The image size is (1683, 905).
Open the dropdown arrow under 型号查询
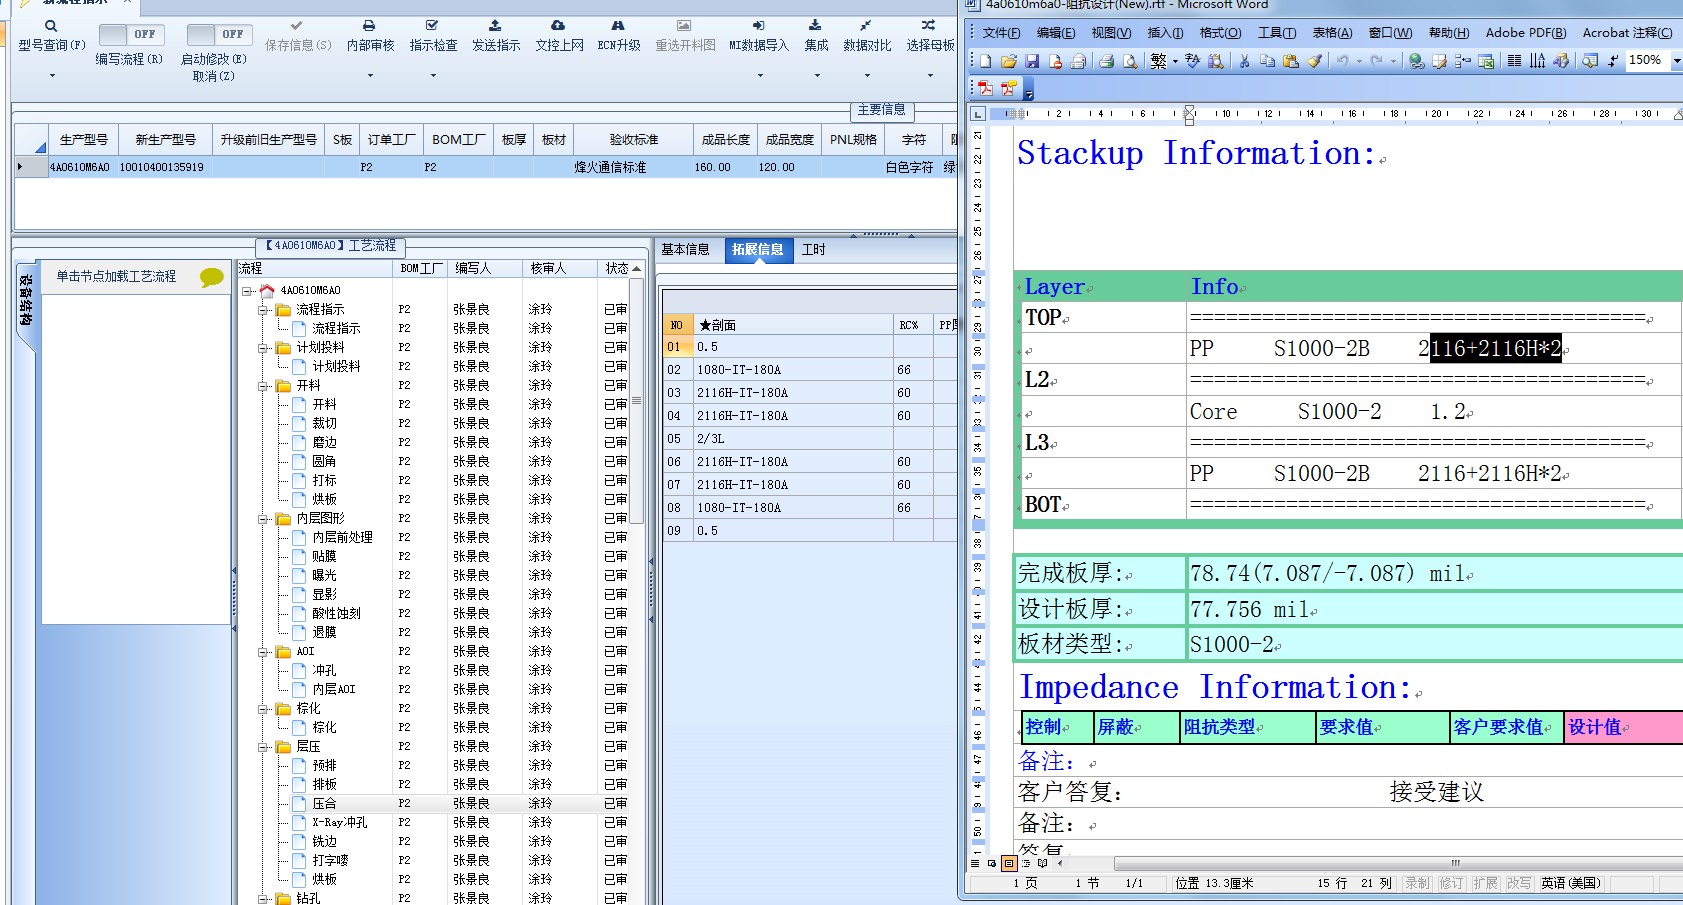pos(52,75)
